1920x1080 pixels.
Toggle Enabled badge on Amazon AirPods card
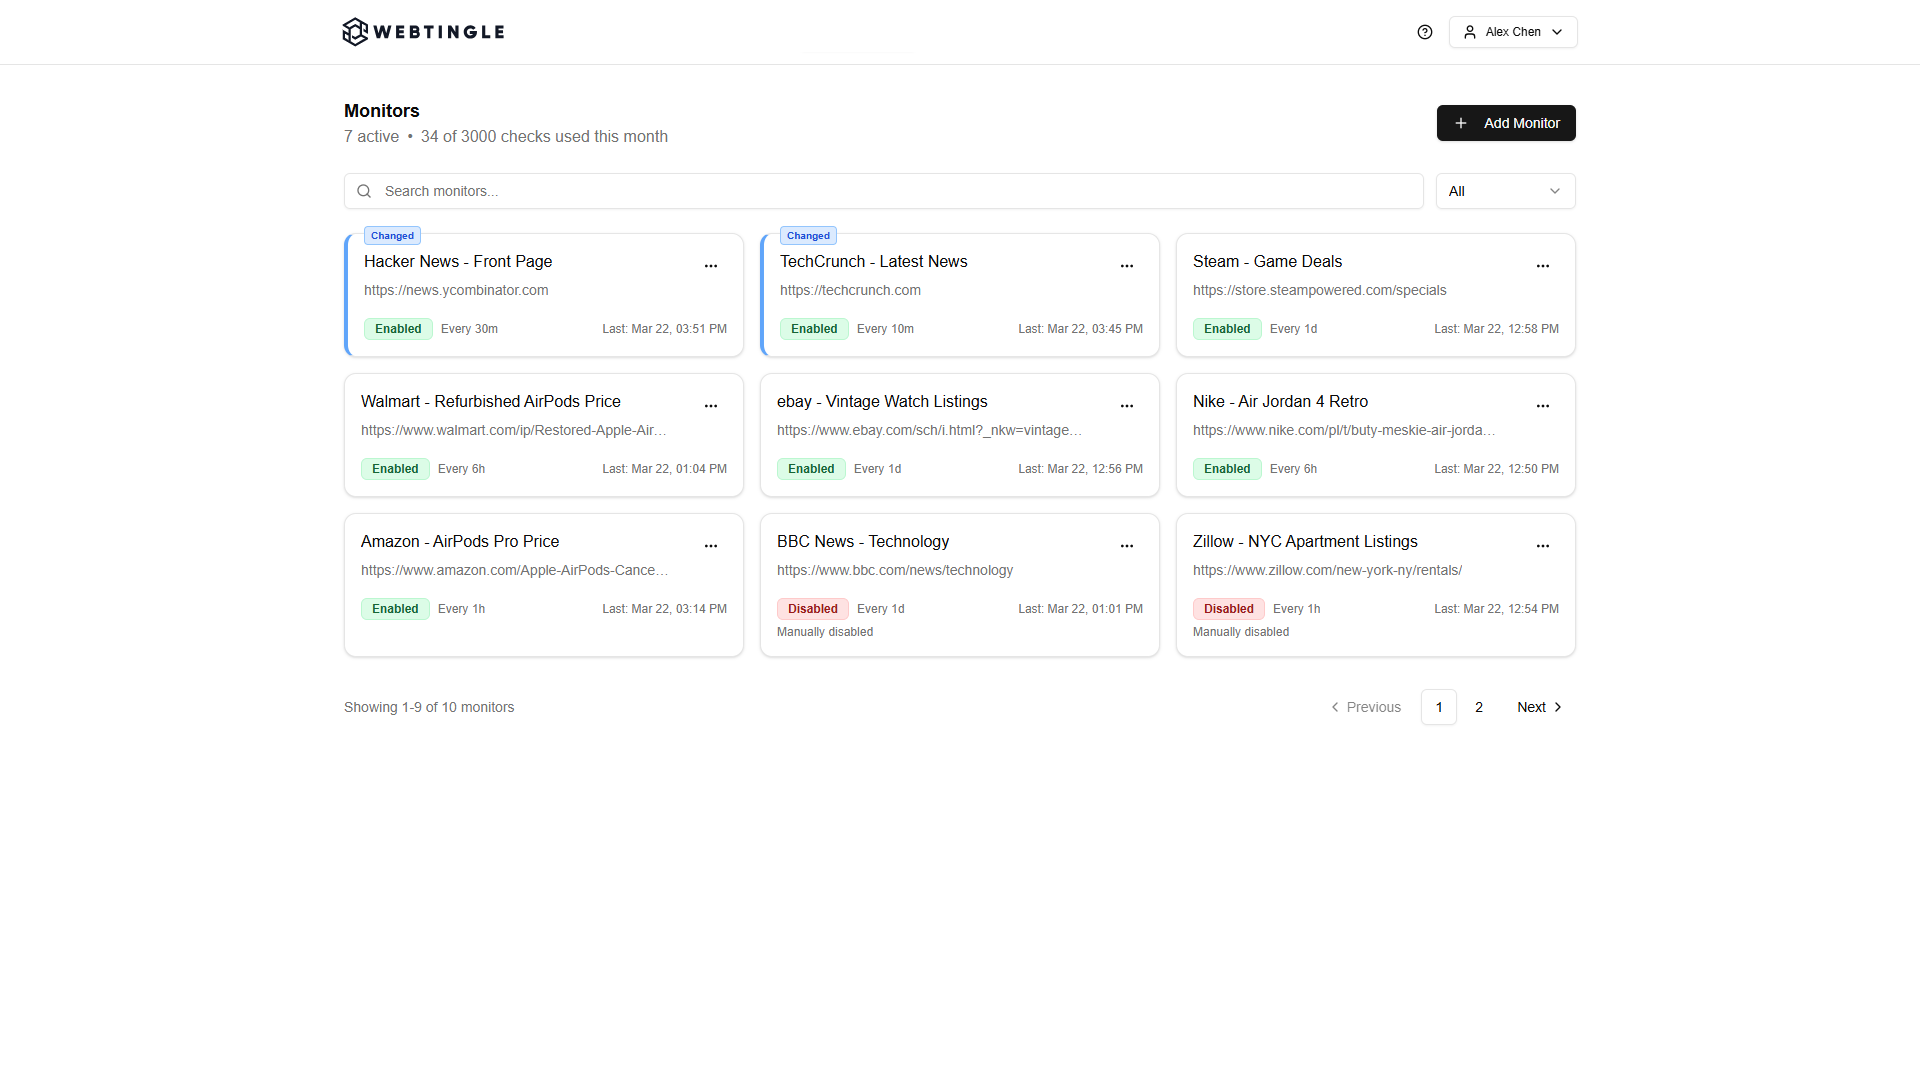click(x=395, y=609)
